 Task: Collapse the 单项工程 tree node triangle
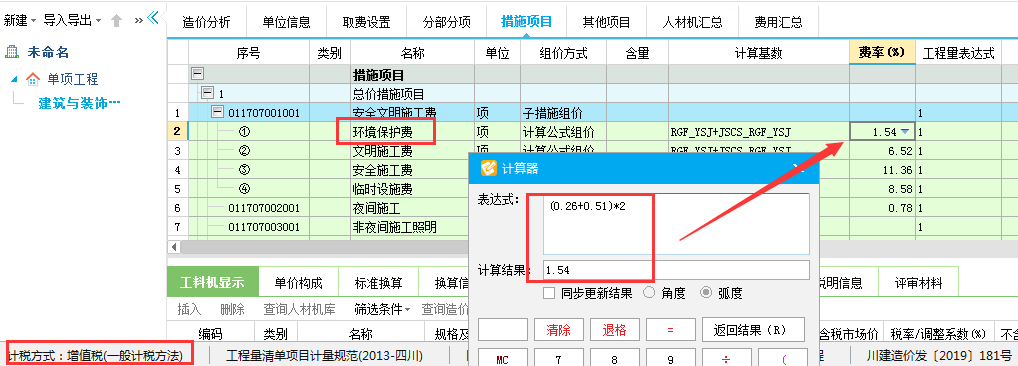[14, 79]
